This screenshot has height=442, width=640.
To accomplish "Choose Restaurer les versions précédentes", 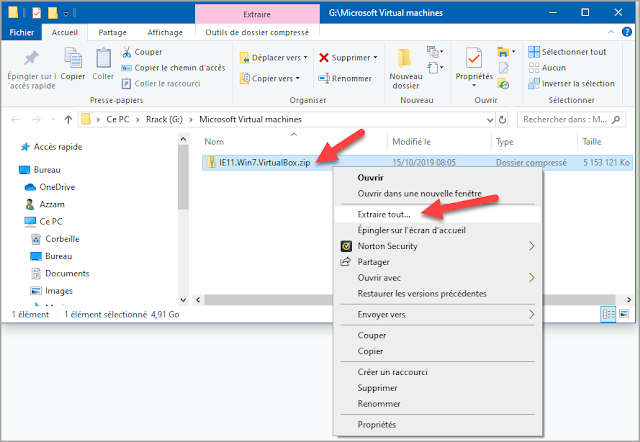I will coord(438,293).
